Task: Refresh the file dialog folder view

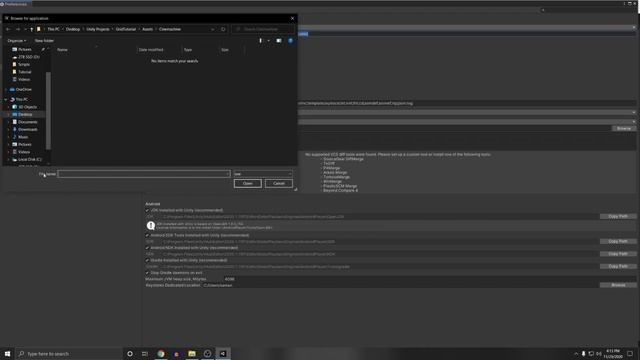Action: (x=223, y=29)
